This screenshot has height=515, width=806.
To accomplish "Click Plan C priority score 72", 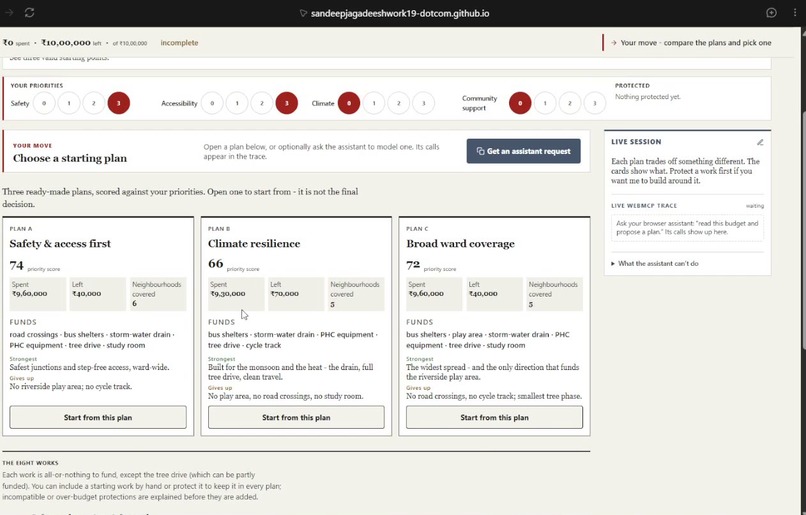I will point(413,265).
